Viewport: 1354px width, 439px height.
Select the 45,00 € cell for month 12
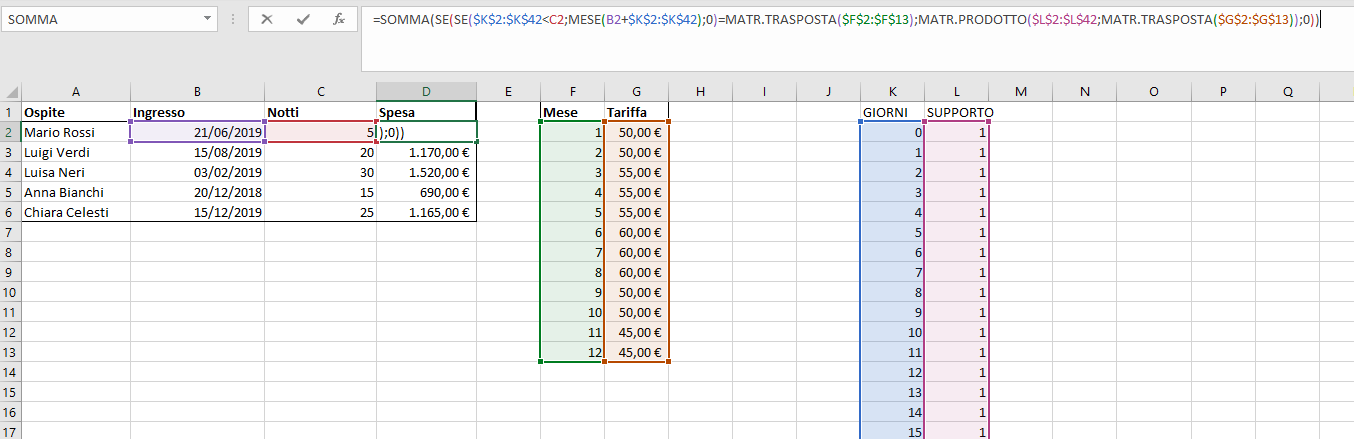point(636,352)
